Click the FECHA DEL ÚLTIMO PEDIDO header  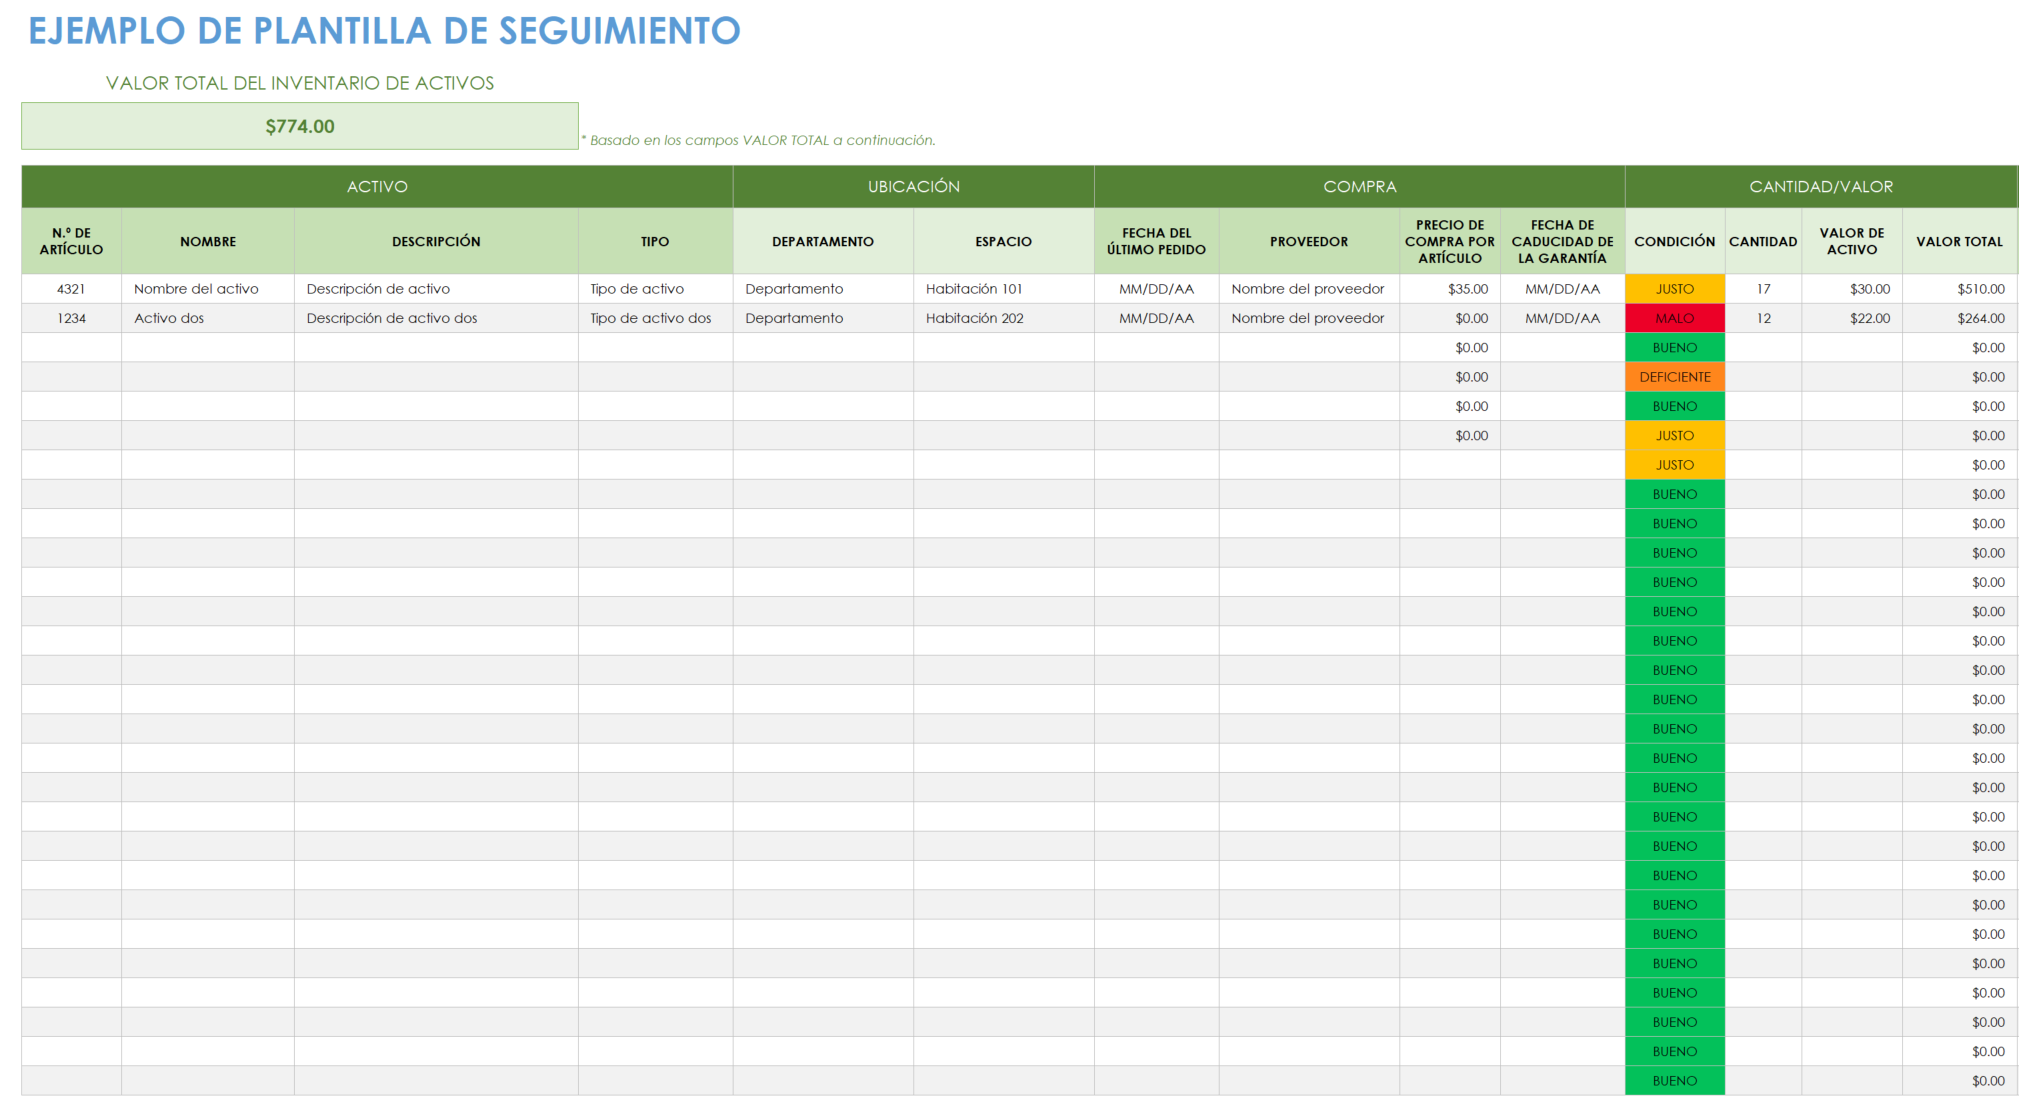[1157, 241]
